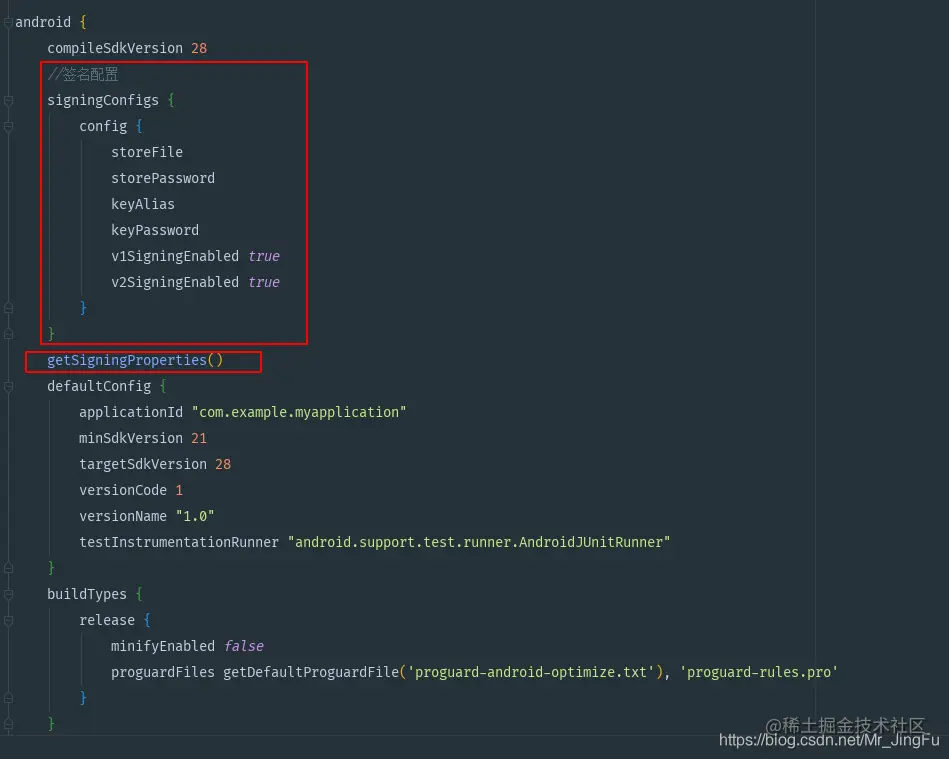This screenshot has width=949, height=759.
Task: Collapse the release block fold marker
Action: [x=8, y=620]
